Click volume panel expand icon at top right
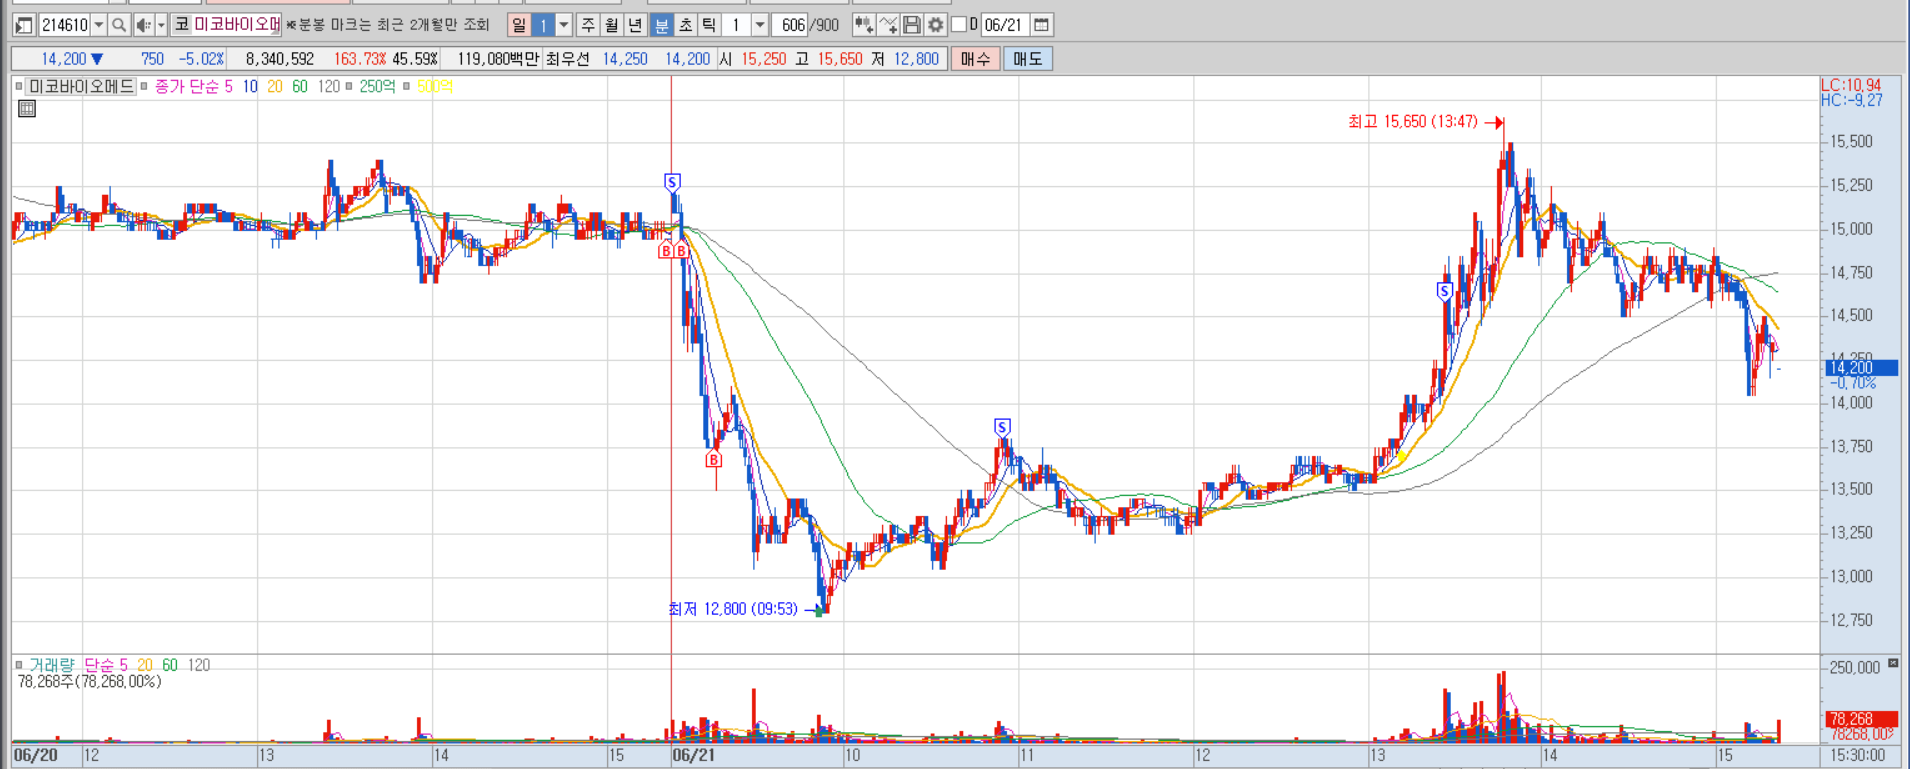 (1893, 664)
